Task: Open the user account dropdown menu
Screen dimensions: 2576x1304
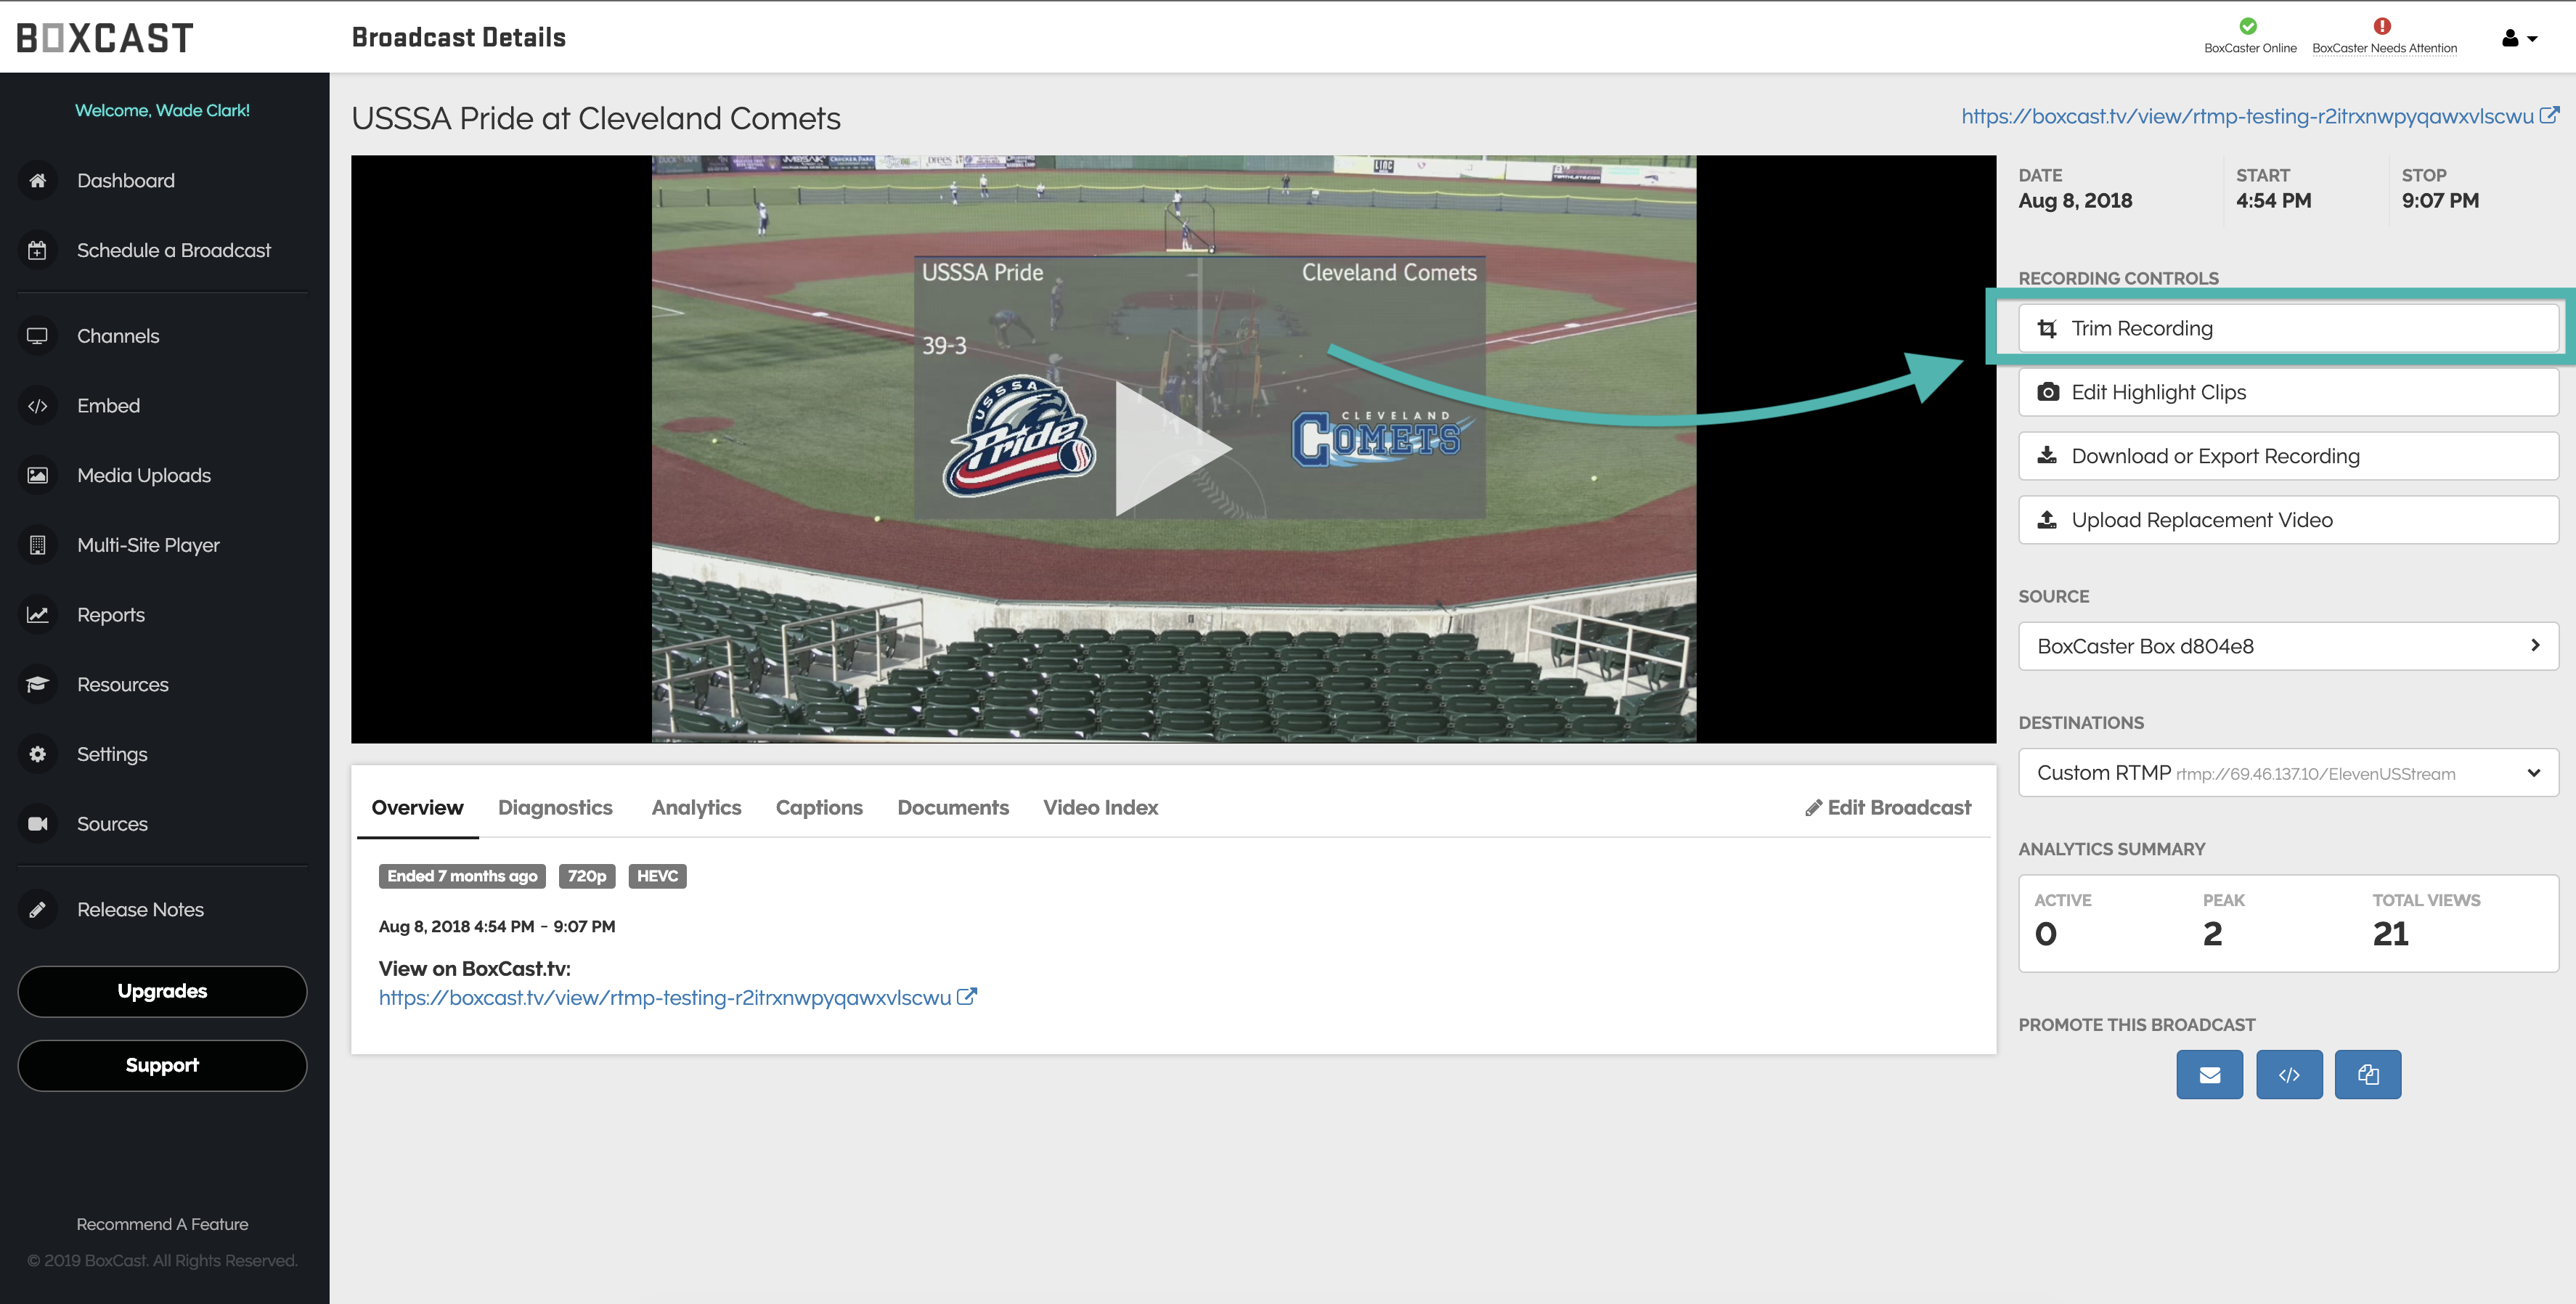Action: point(2518,39)
